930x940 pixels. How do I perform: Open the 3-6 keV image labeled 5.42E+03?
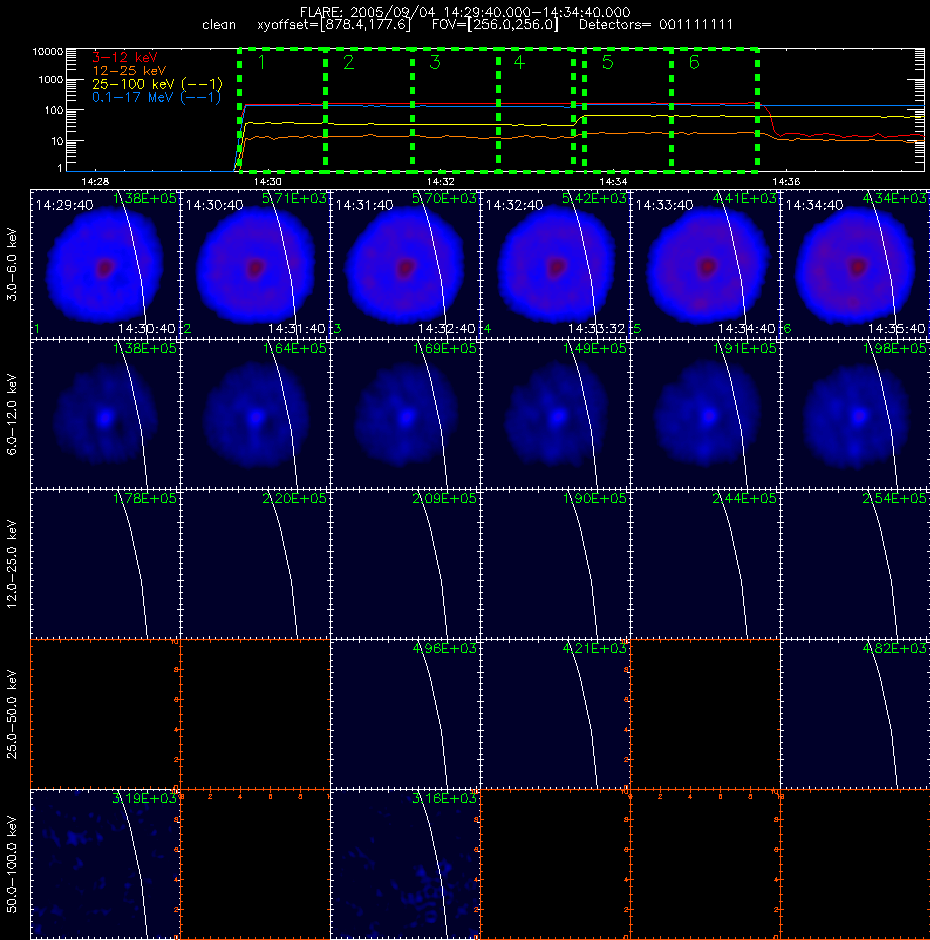point(555,264)
